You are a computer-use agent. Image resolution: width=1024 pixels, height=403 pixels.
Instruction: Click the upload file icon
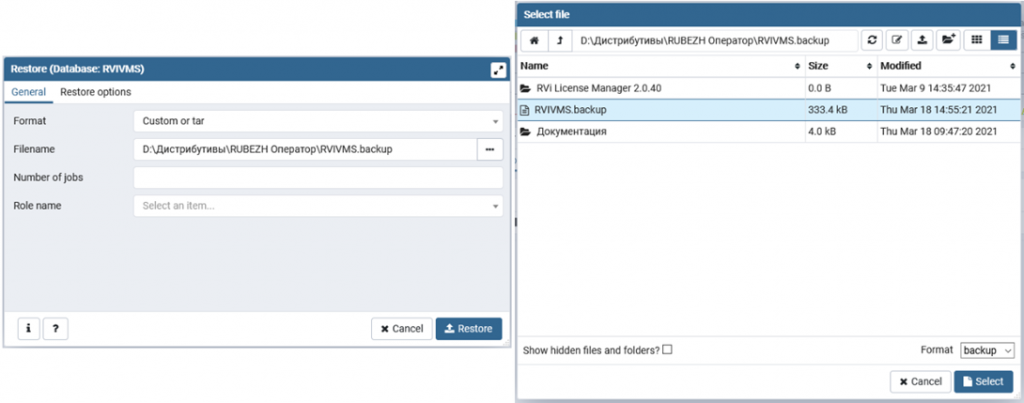point(921,40)
